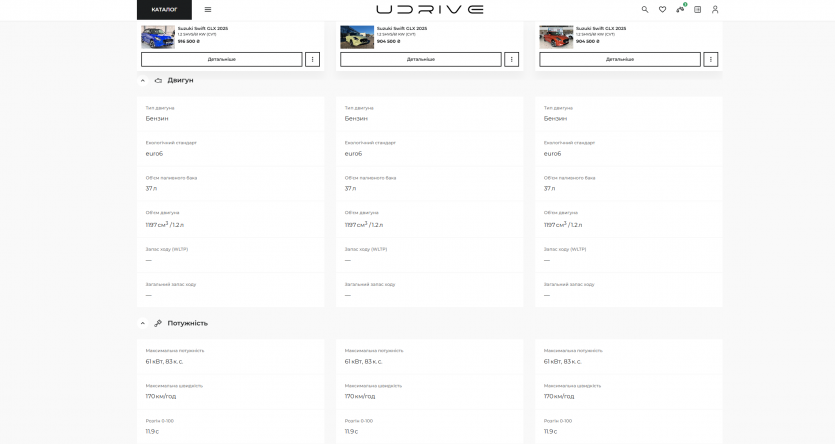Click Детальніше for the red Suzuki Swift
835x444 pixels.
[x=620, y=59]
